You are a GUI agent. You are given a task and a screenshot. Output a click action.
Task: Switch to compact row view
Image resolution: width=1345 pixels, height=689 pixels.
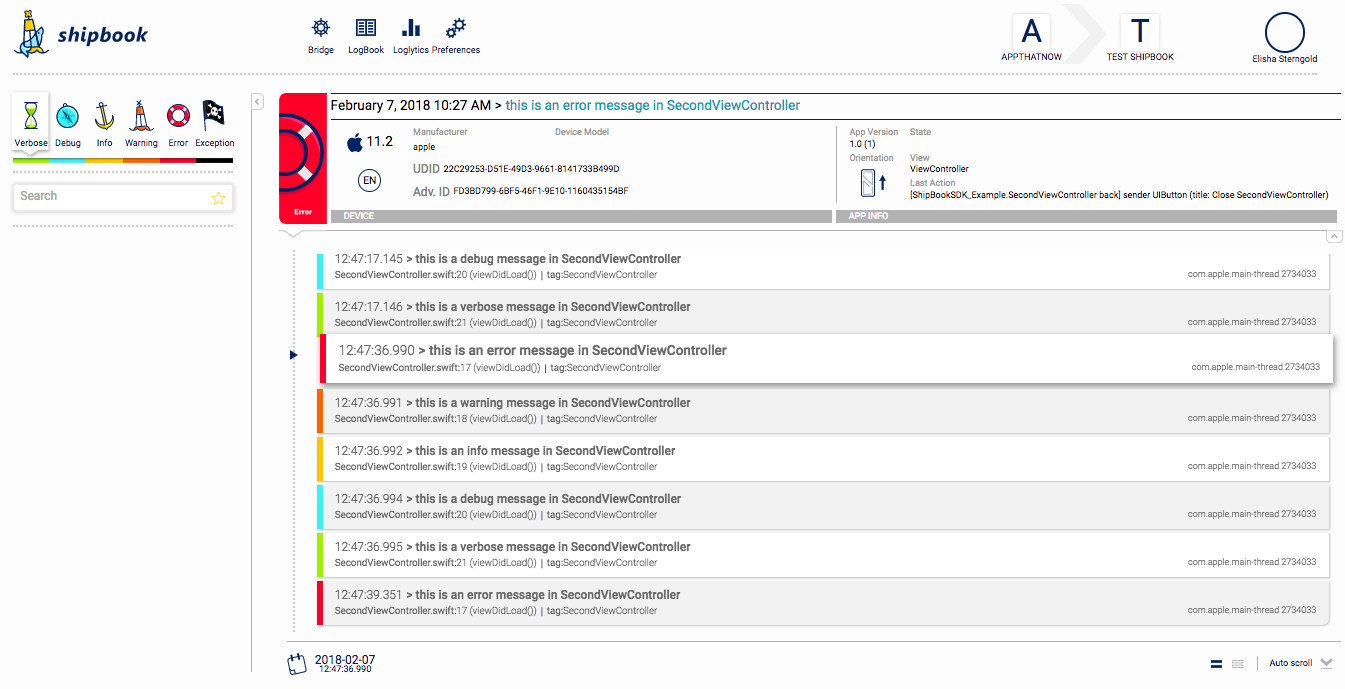1237,663
